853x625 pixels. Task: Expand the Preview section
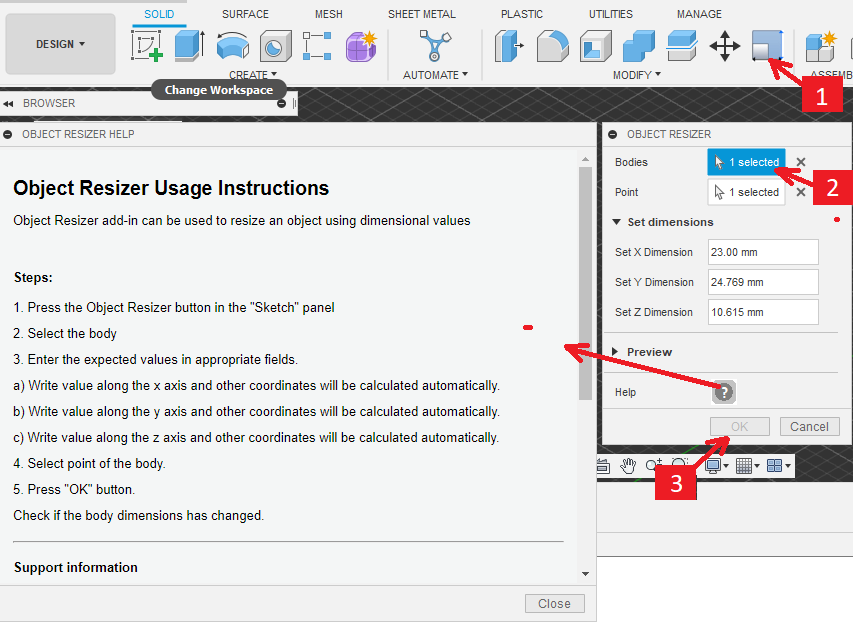pyautogui.click(x=615, y=352)
